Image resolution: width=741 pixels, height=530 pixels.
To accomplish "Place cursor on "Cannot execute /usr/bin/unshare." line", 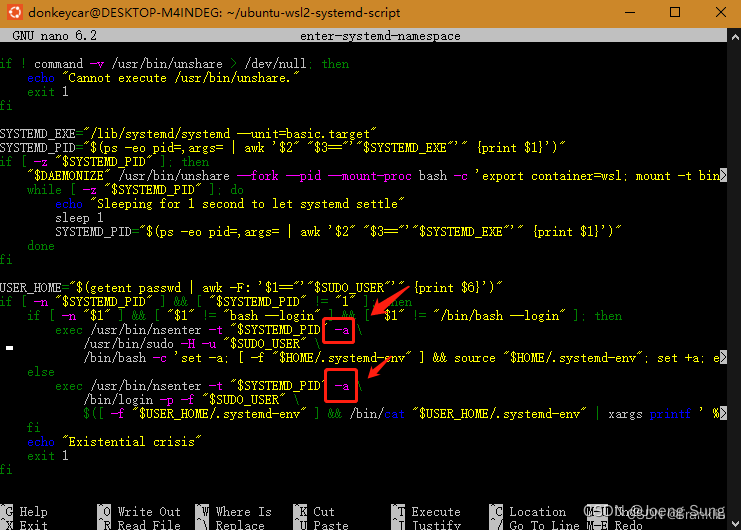I will tap(163, 78).
